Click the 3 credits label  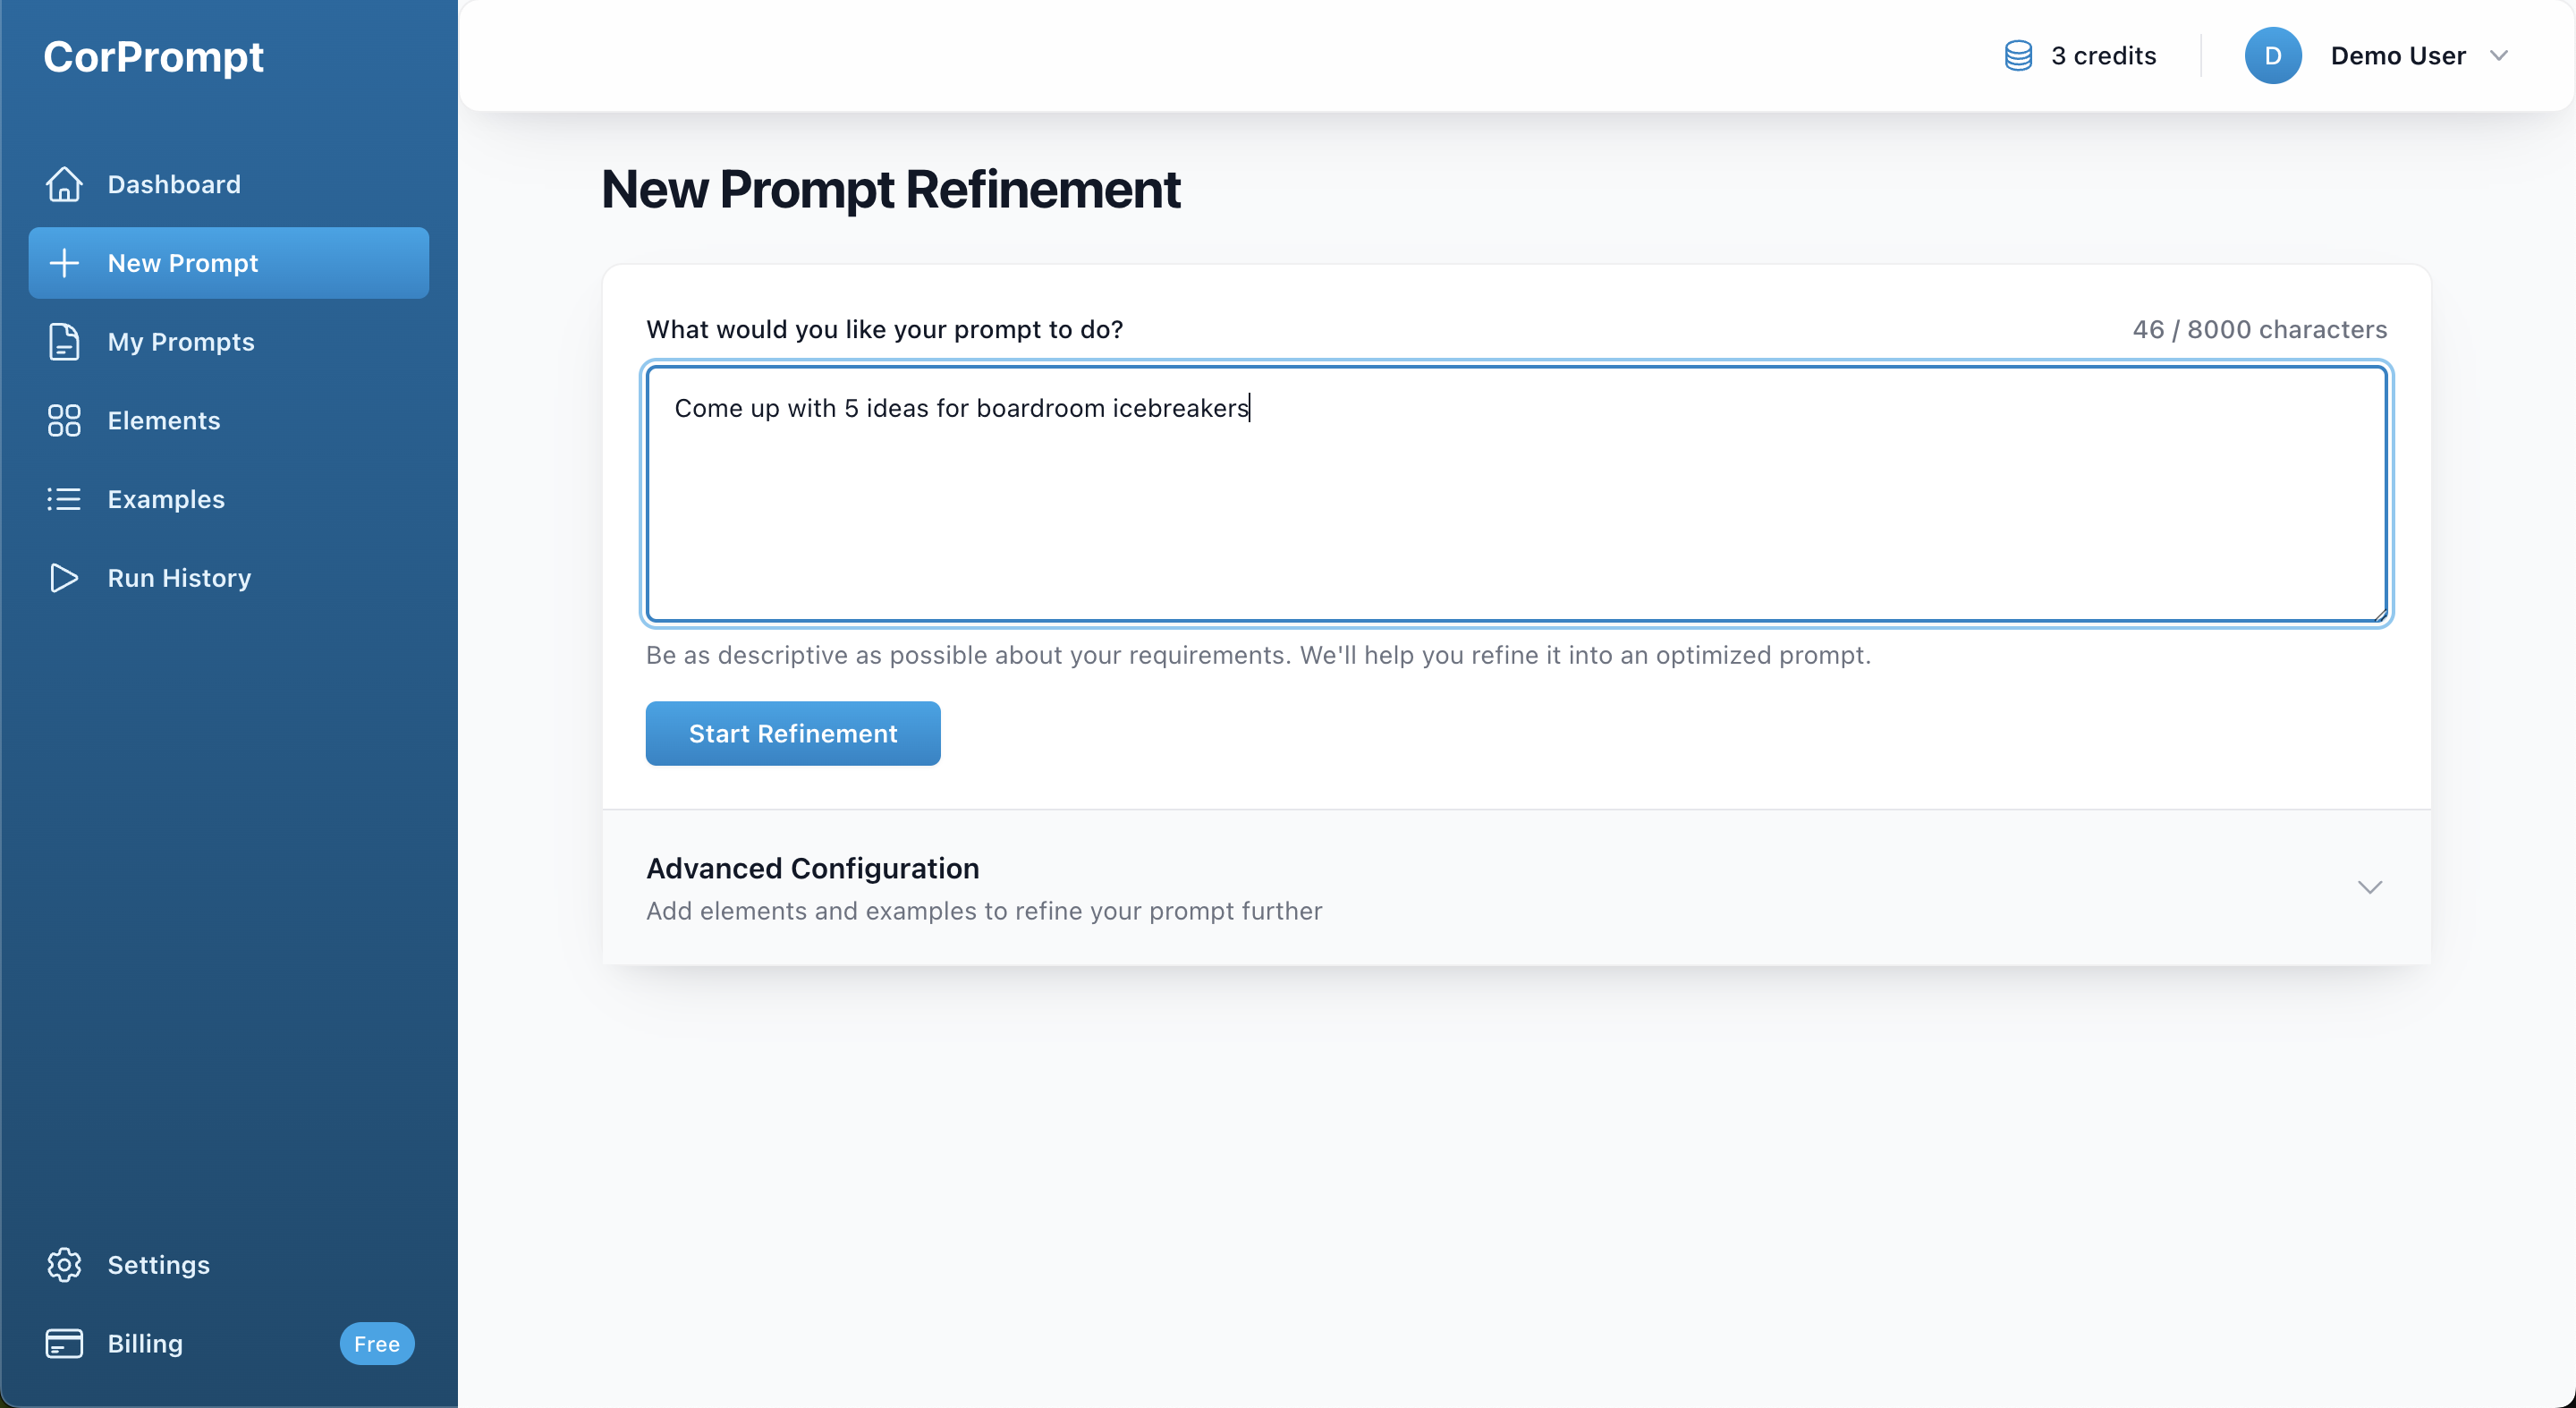point(2103,56)
